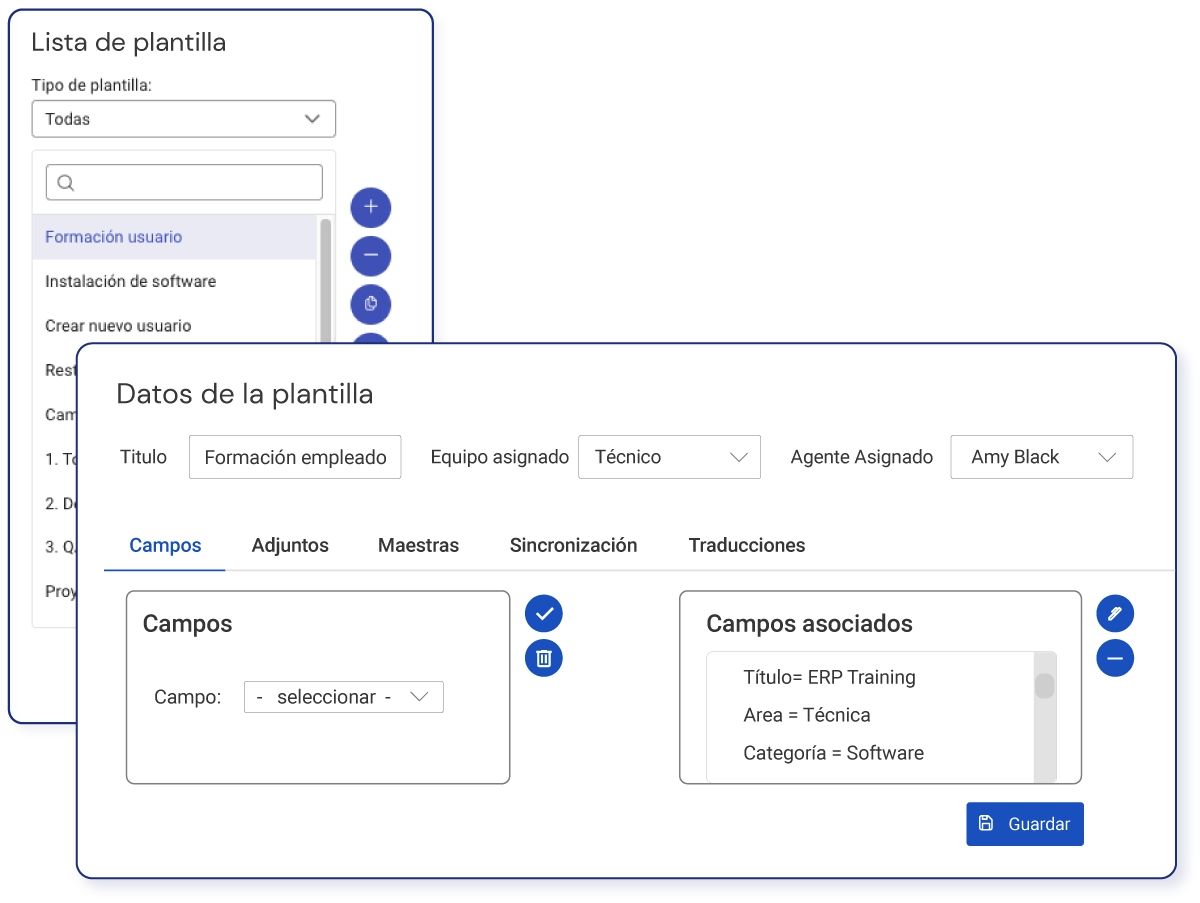
Task: Click the minus remove-template icon
Action: [x=371, y=256]
